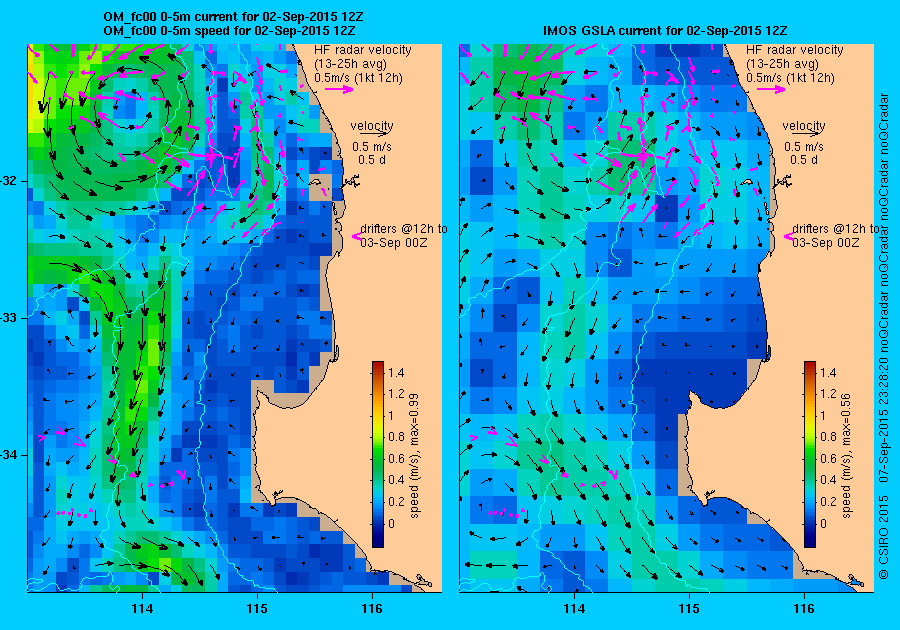
Task: Click the 'velocity' legend word on right map
Action: point(804,126)
